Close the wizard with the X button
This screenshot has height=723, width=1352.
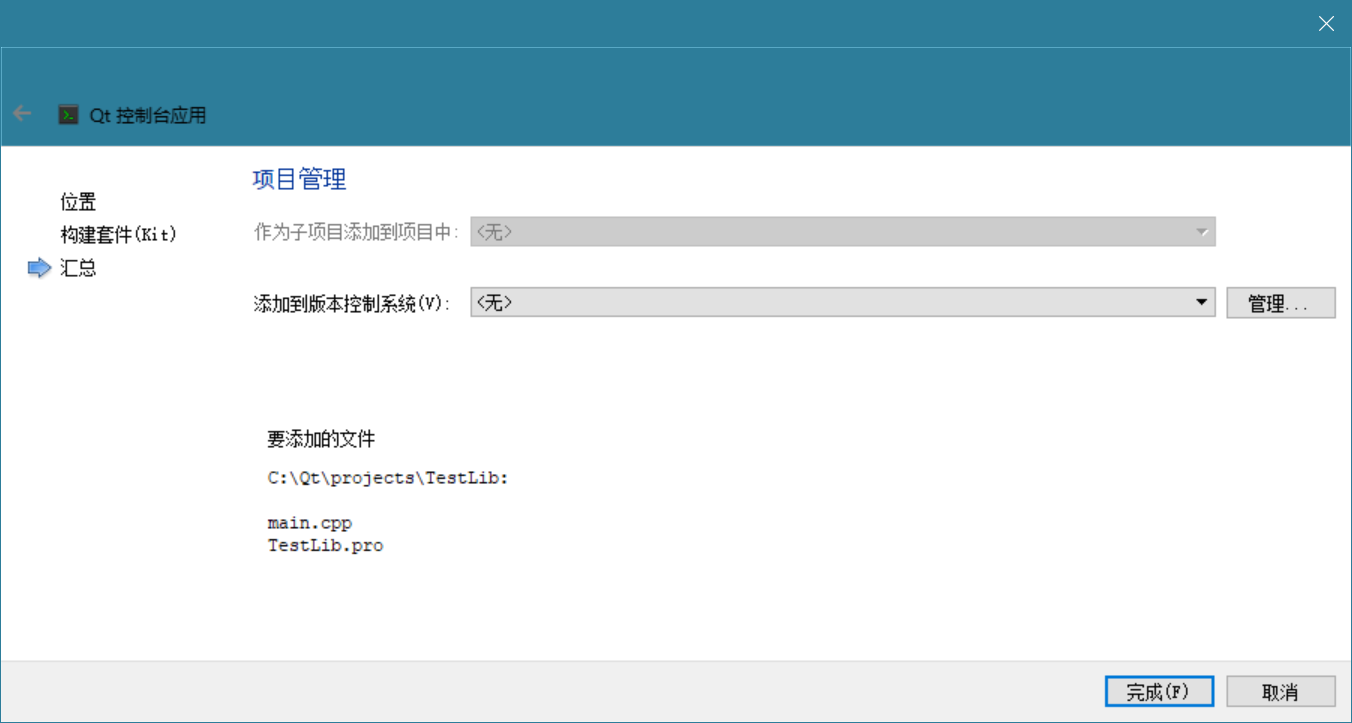click(1326, 24)
